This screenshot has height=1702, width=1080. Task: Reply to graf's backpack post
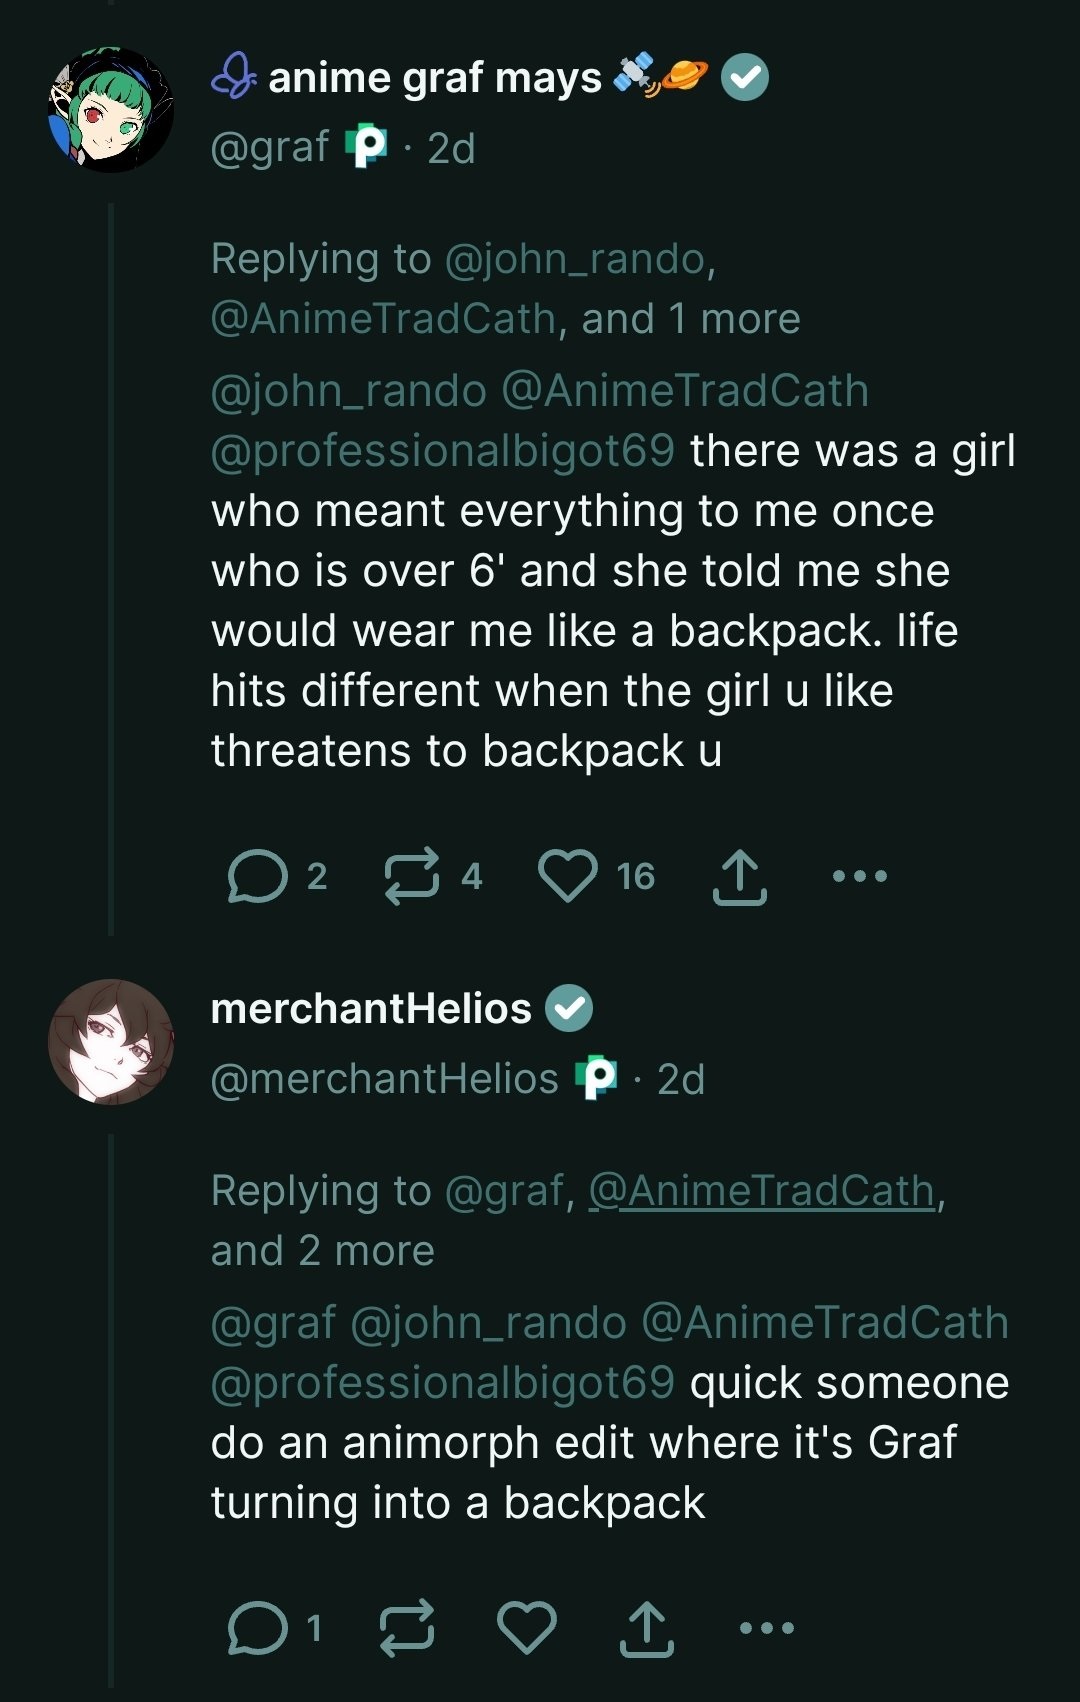pos(258,876)
